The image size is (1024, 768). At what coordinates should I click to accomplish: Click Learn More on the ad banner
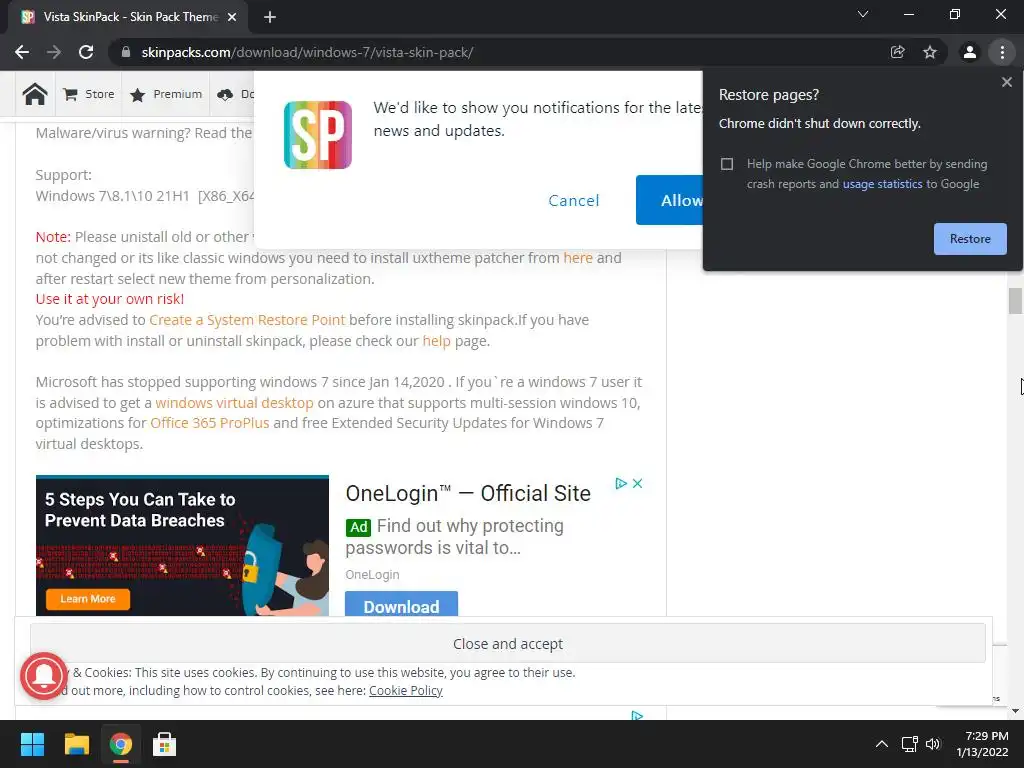[88, 599]
